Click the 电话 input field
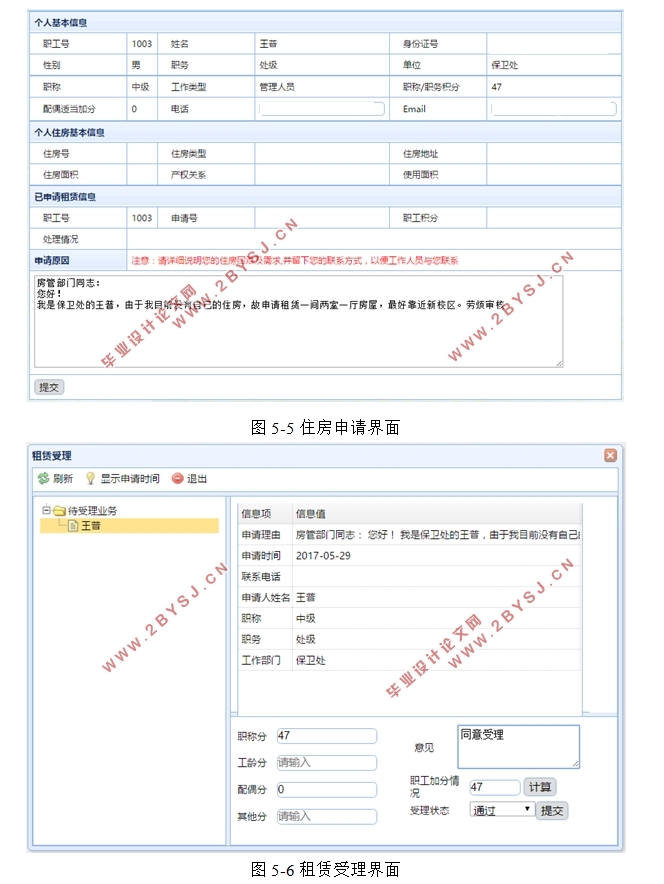 tap(322, 109)
